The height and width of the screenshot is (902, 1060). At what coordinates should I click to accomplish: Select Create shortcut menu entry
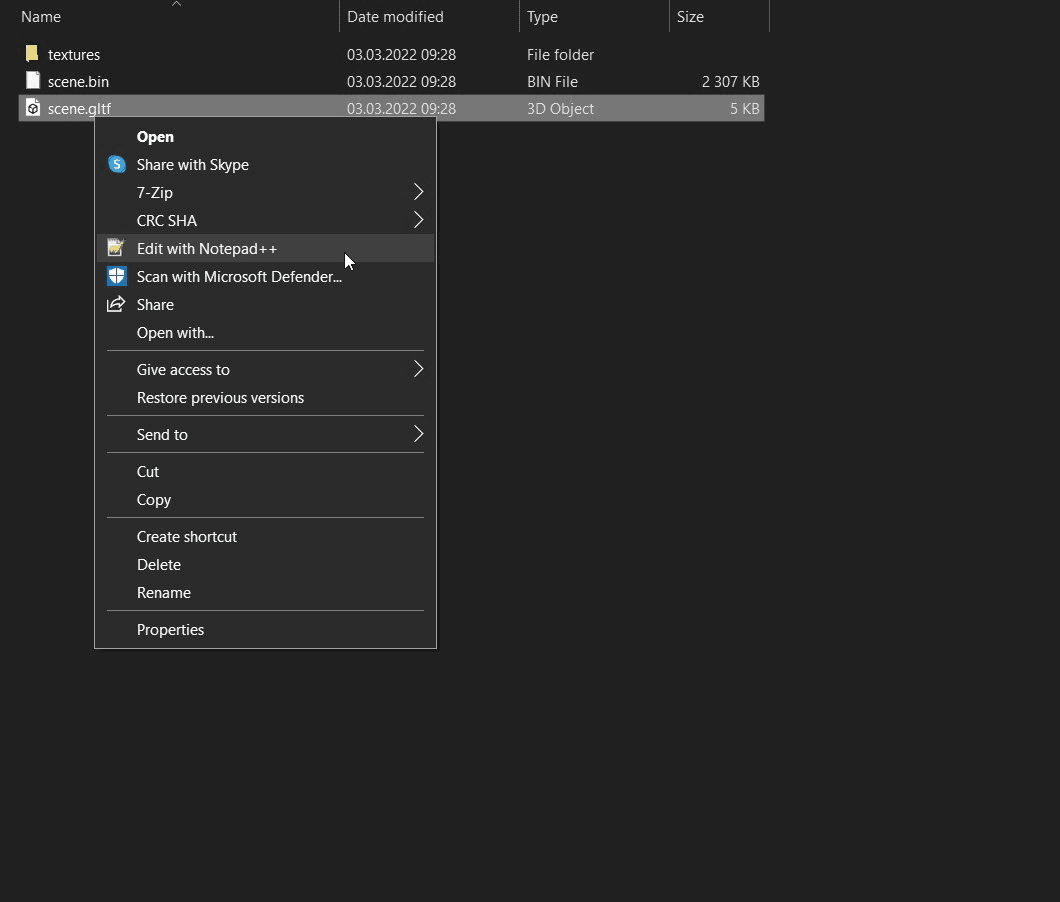tap(186, 537)
